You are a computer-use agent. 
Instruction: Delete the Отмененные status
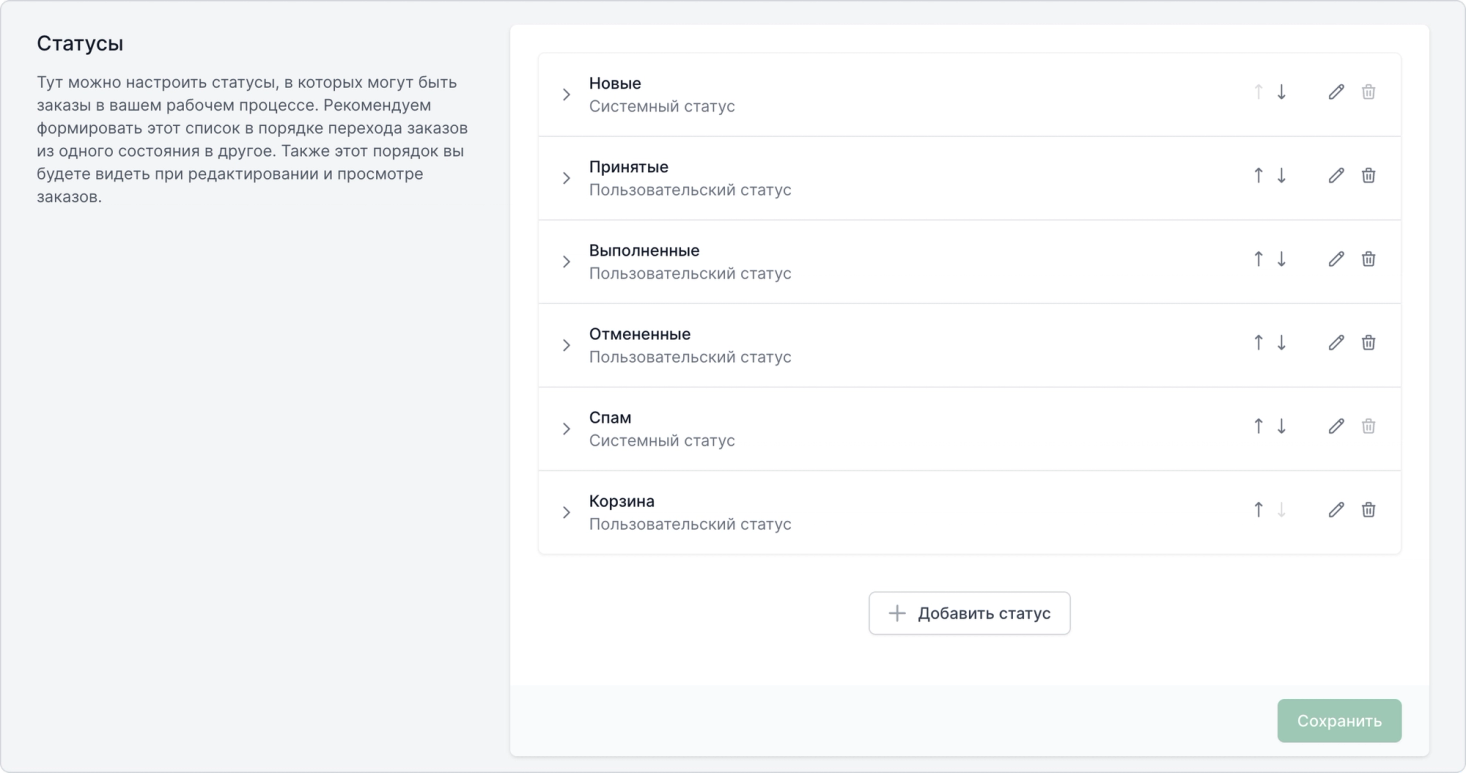click(1368, 343)
